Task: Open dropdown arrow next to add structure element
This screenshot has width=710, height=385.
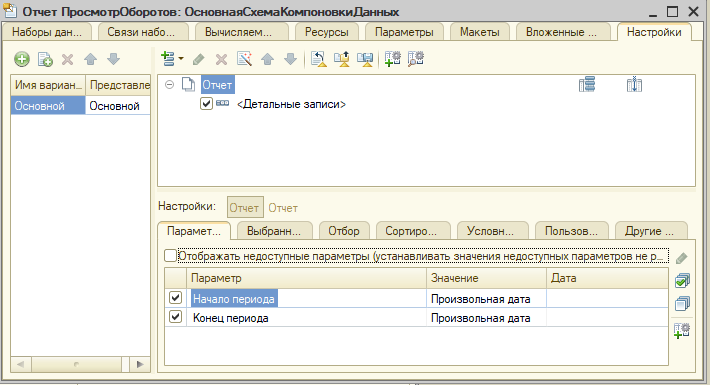Action: tap(181, 58)
